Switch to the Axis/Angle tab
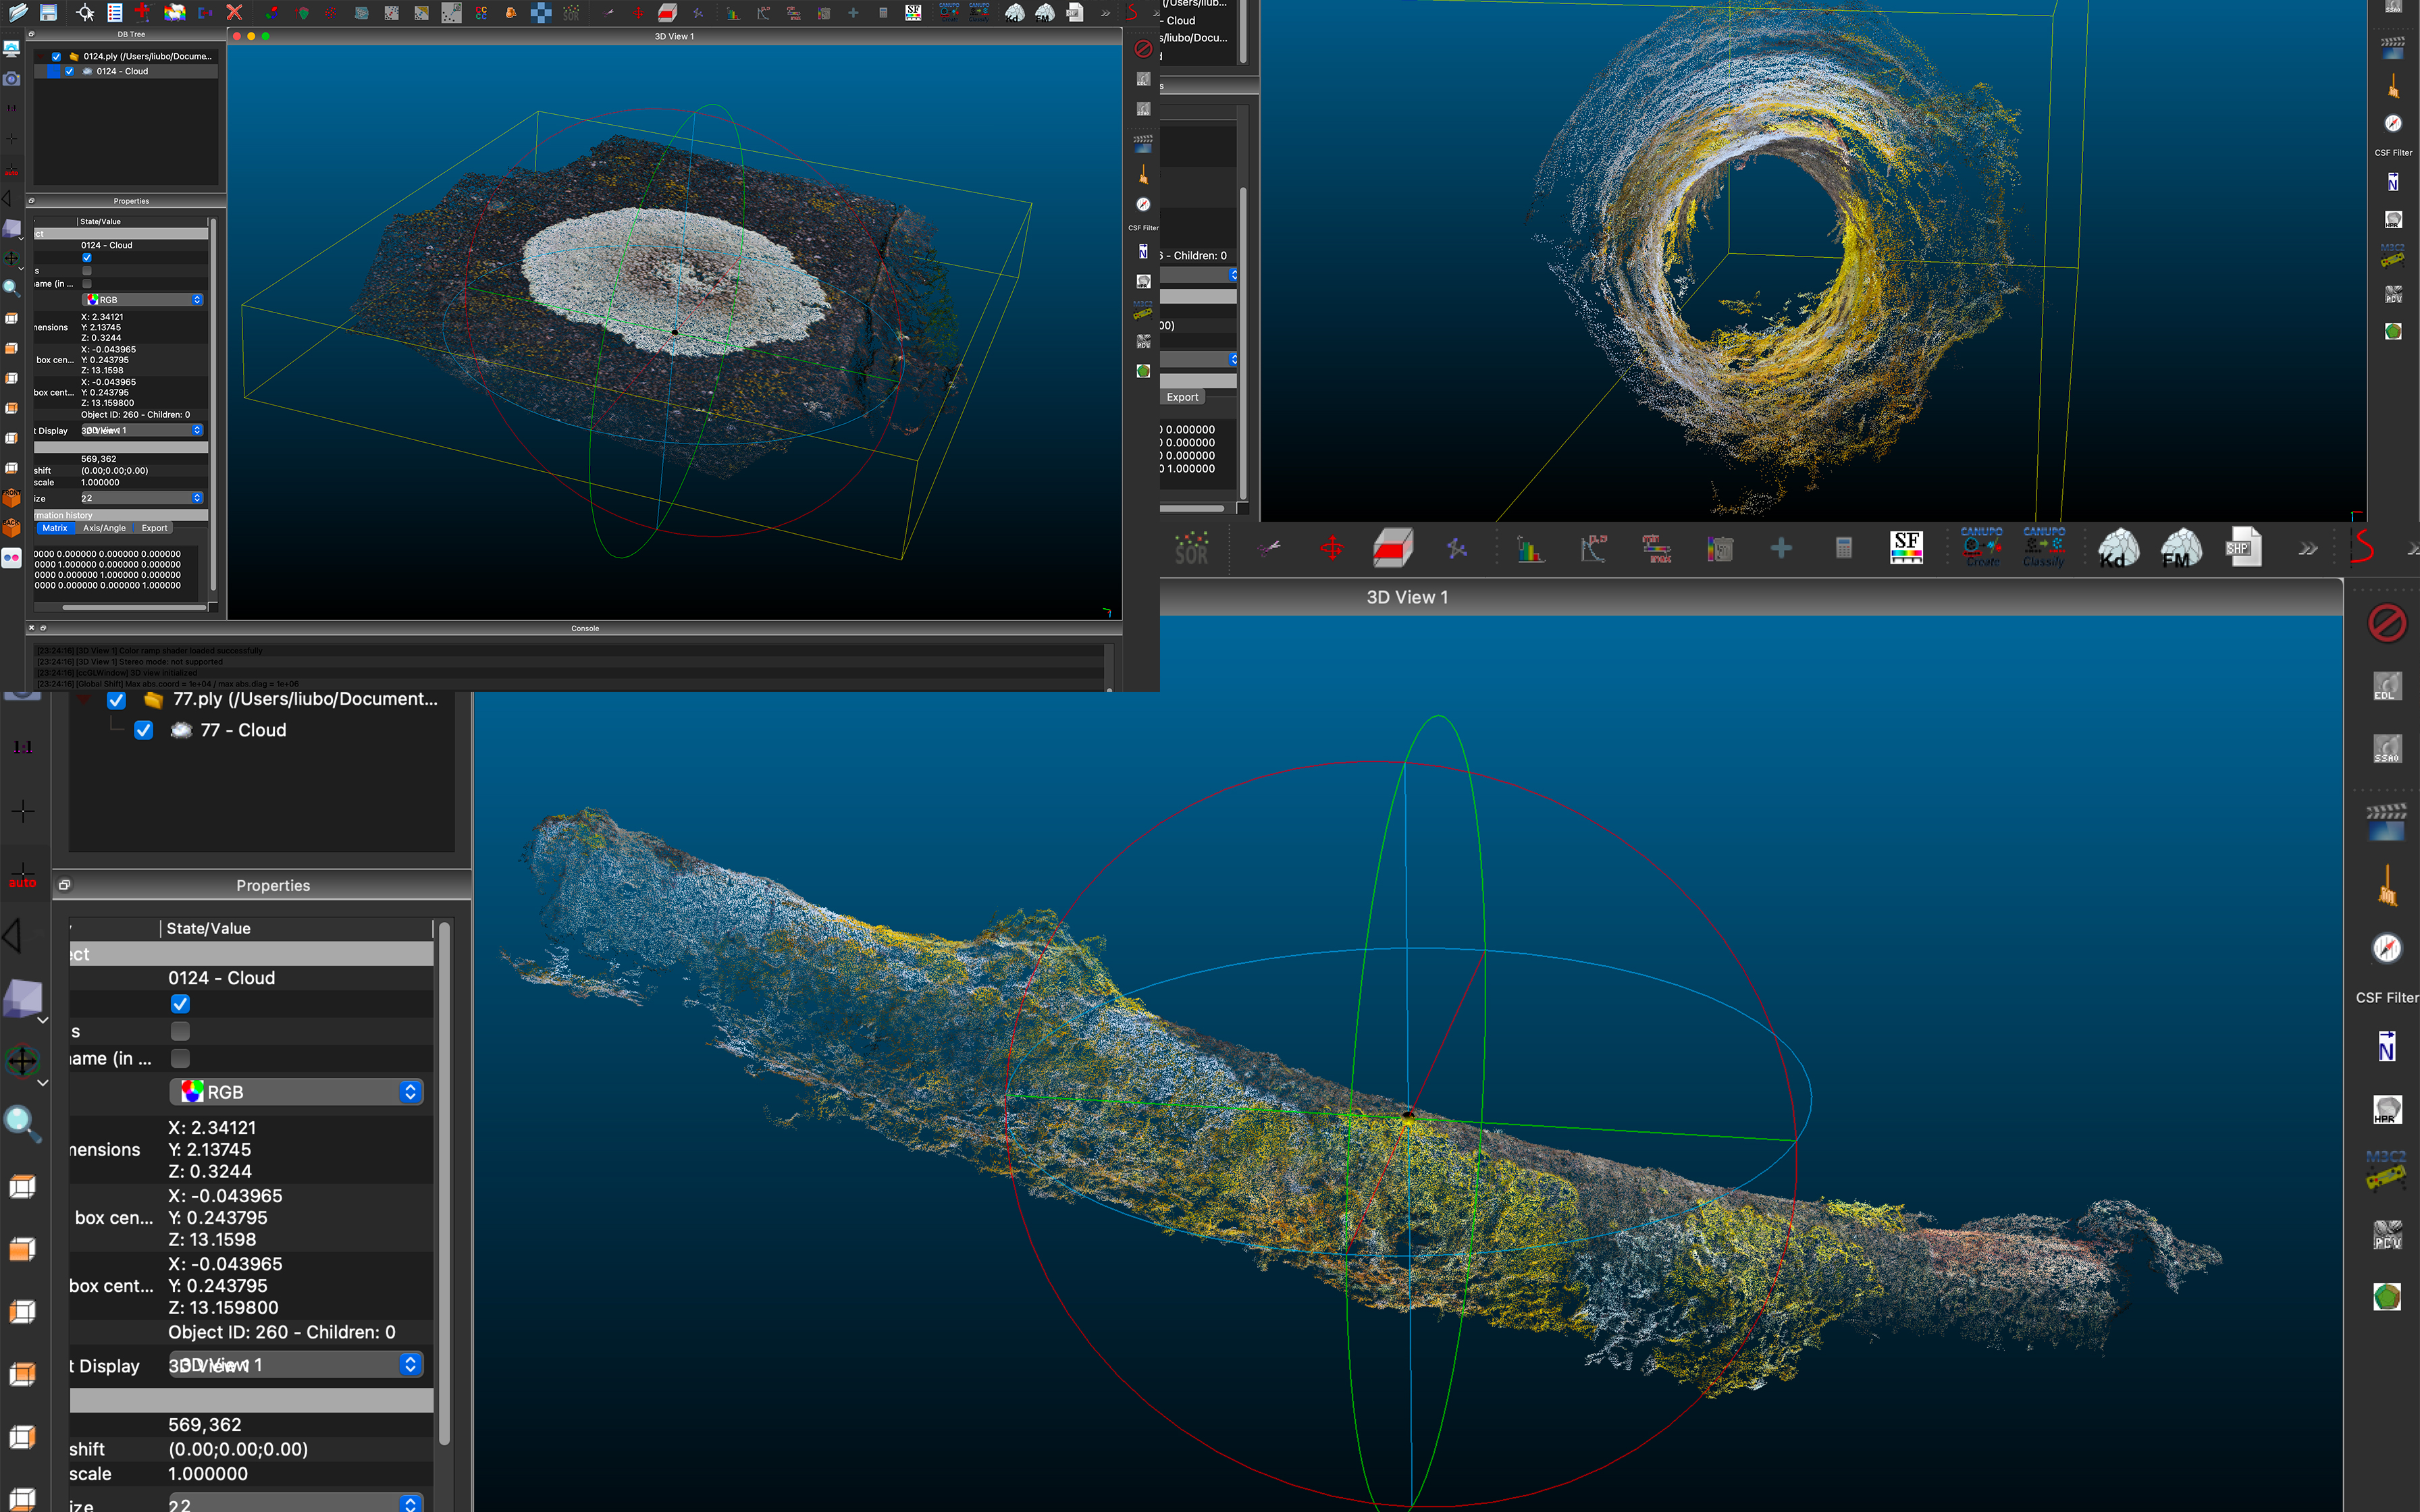This screenshot has width=2420, height=1512. tap(104, 528)
